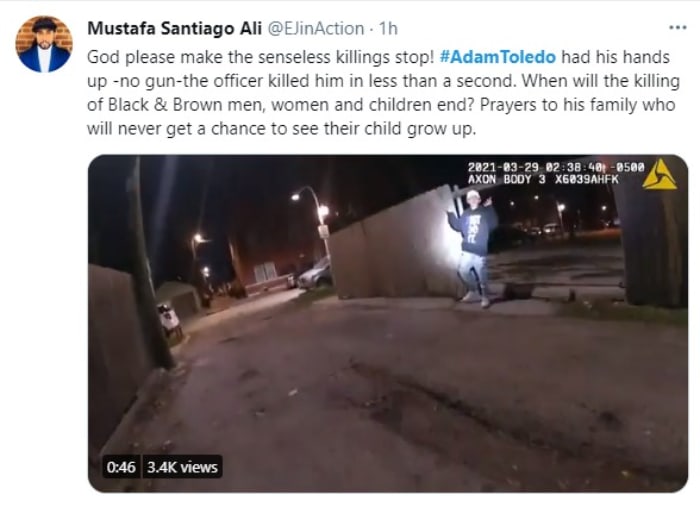Click the red brick building in video
The height and width of the screenshot is (507, 700).
click(x=262, y=266)
